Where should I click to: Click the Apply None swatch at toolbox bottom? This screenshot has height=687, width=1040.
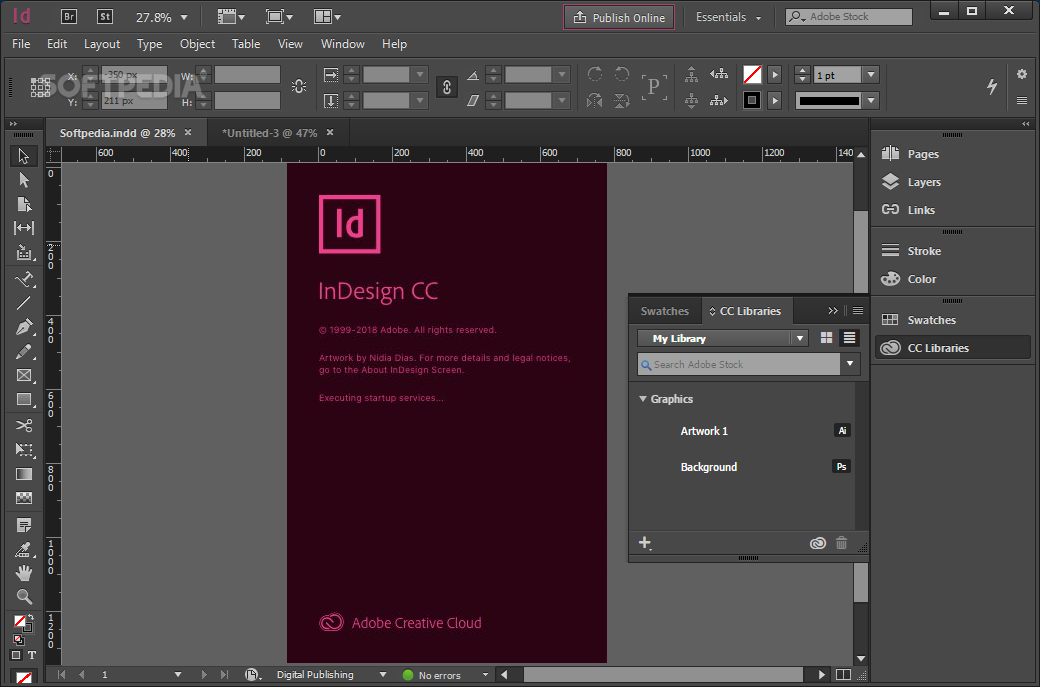click(24, 678)
